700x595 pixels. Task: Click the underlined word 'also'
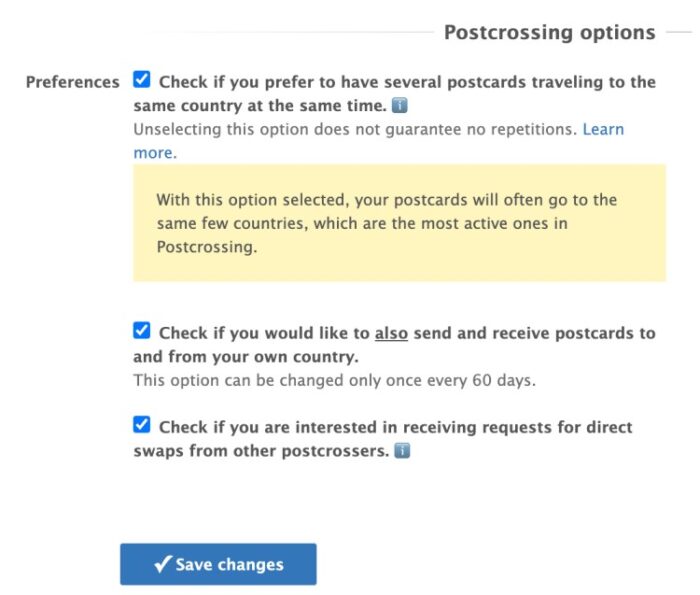pos(391,333)
